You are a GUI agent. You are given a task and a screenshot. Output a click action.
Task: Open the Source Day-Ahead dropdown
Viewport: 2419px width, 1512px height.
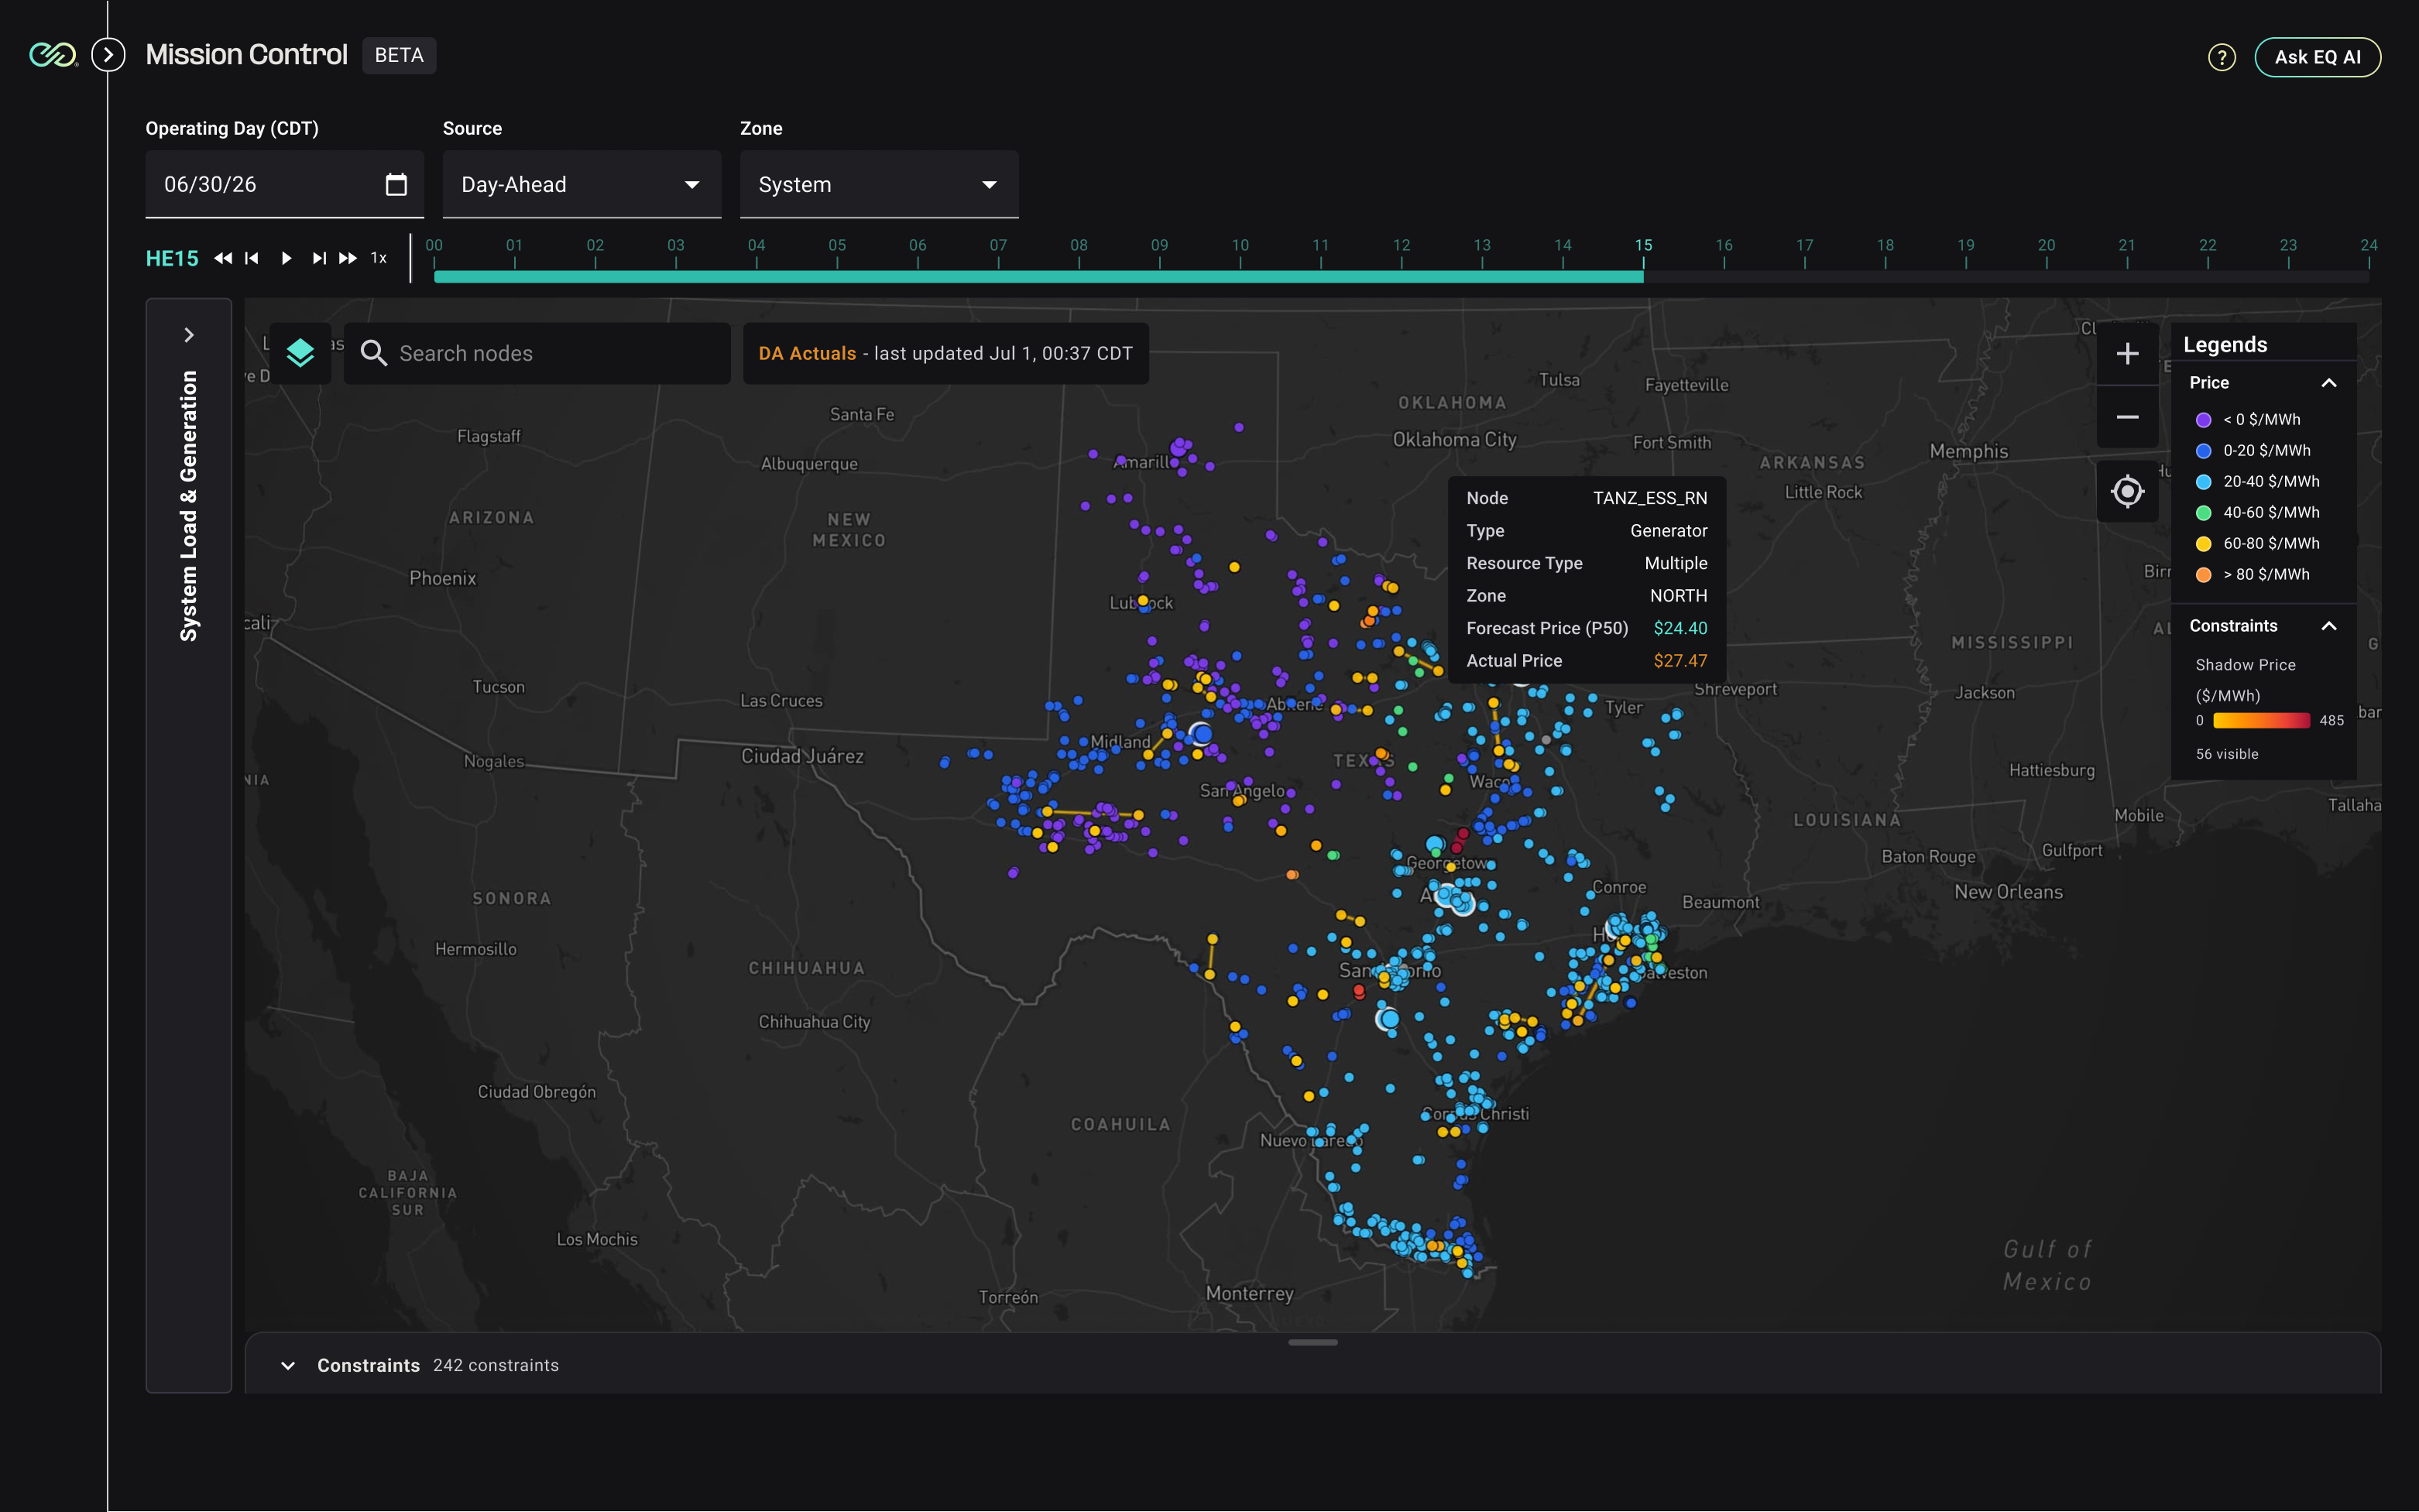tap(581, 184)
